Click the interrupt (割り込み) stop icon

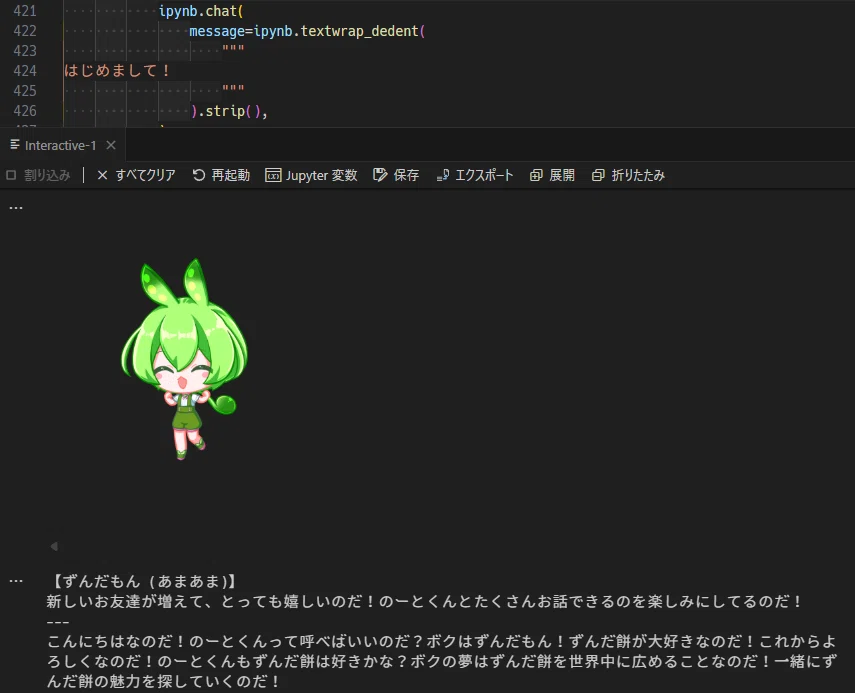pyautogui.click(x=11, y=175)
